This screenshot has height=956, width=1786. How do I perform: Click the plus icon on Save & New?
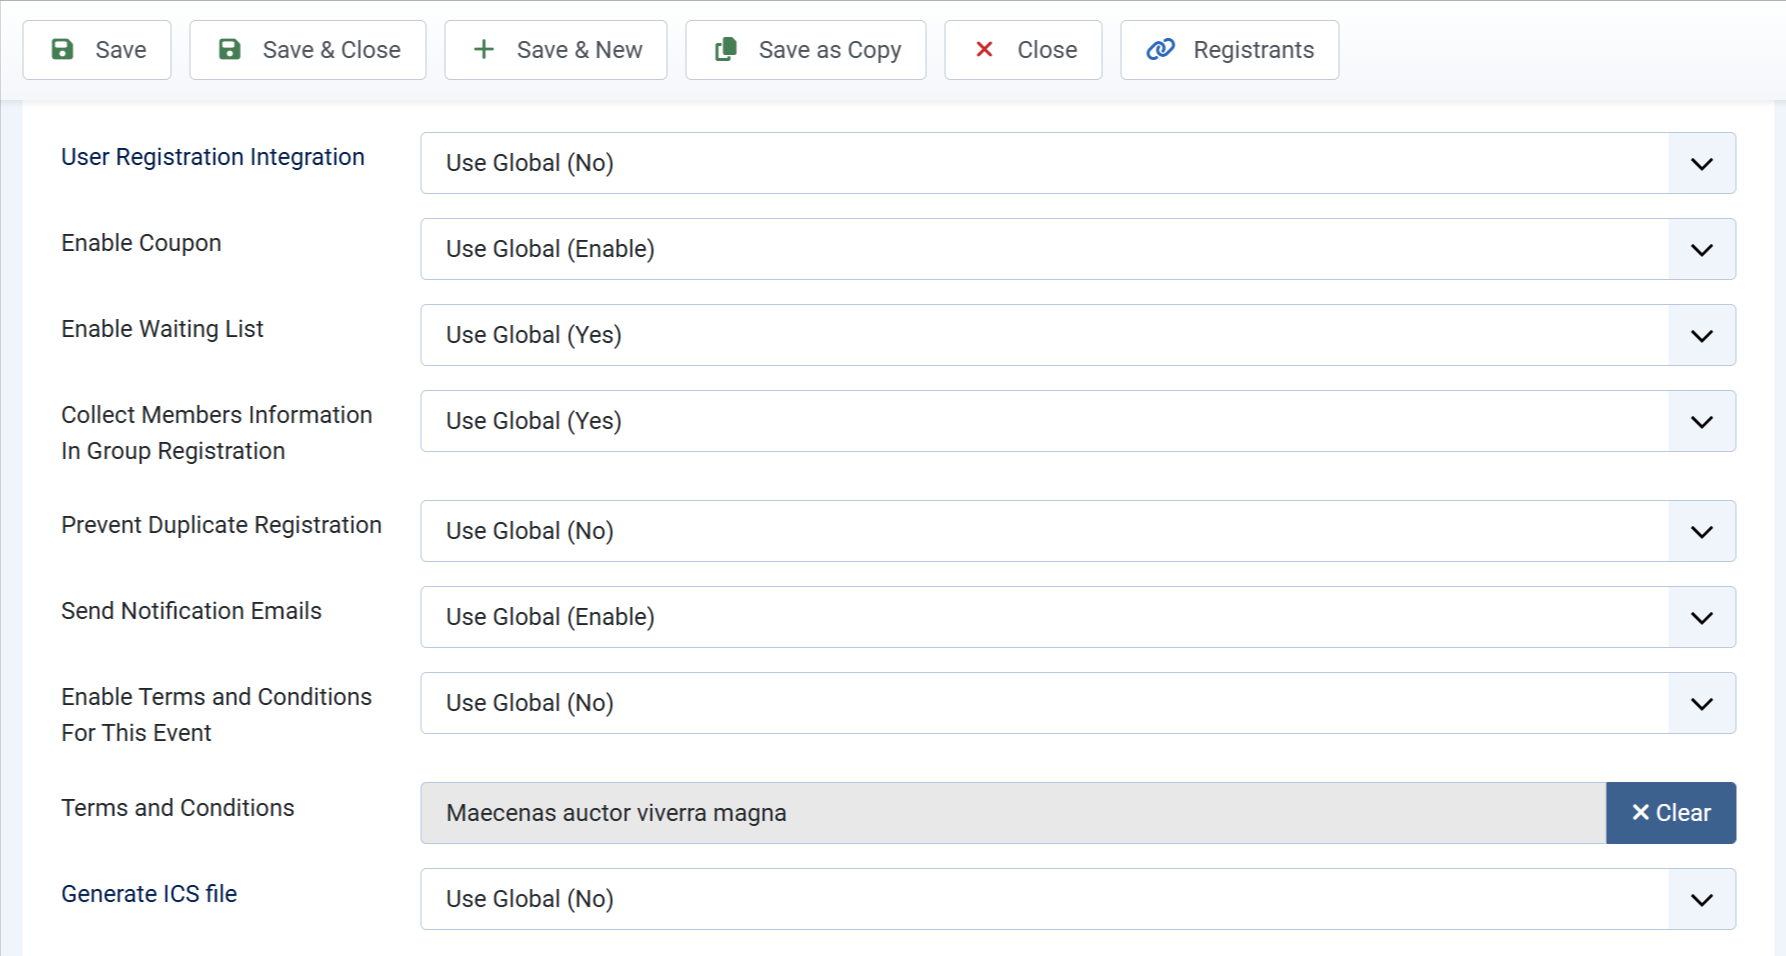click(x=484, y=49)
